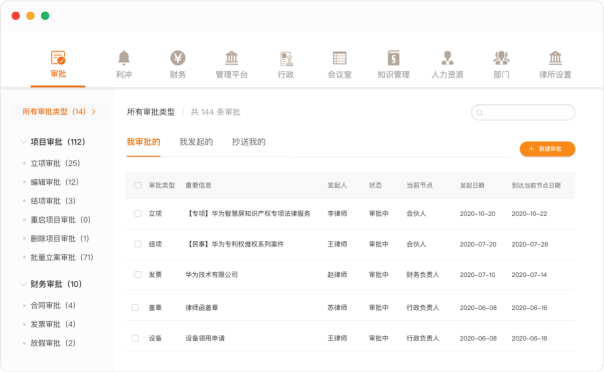
Task: Switch to the 我发起的 tab
Action: point(196,142)
